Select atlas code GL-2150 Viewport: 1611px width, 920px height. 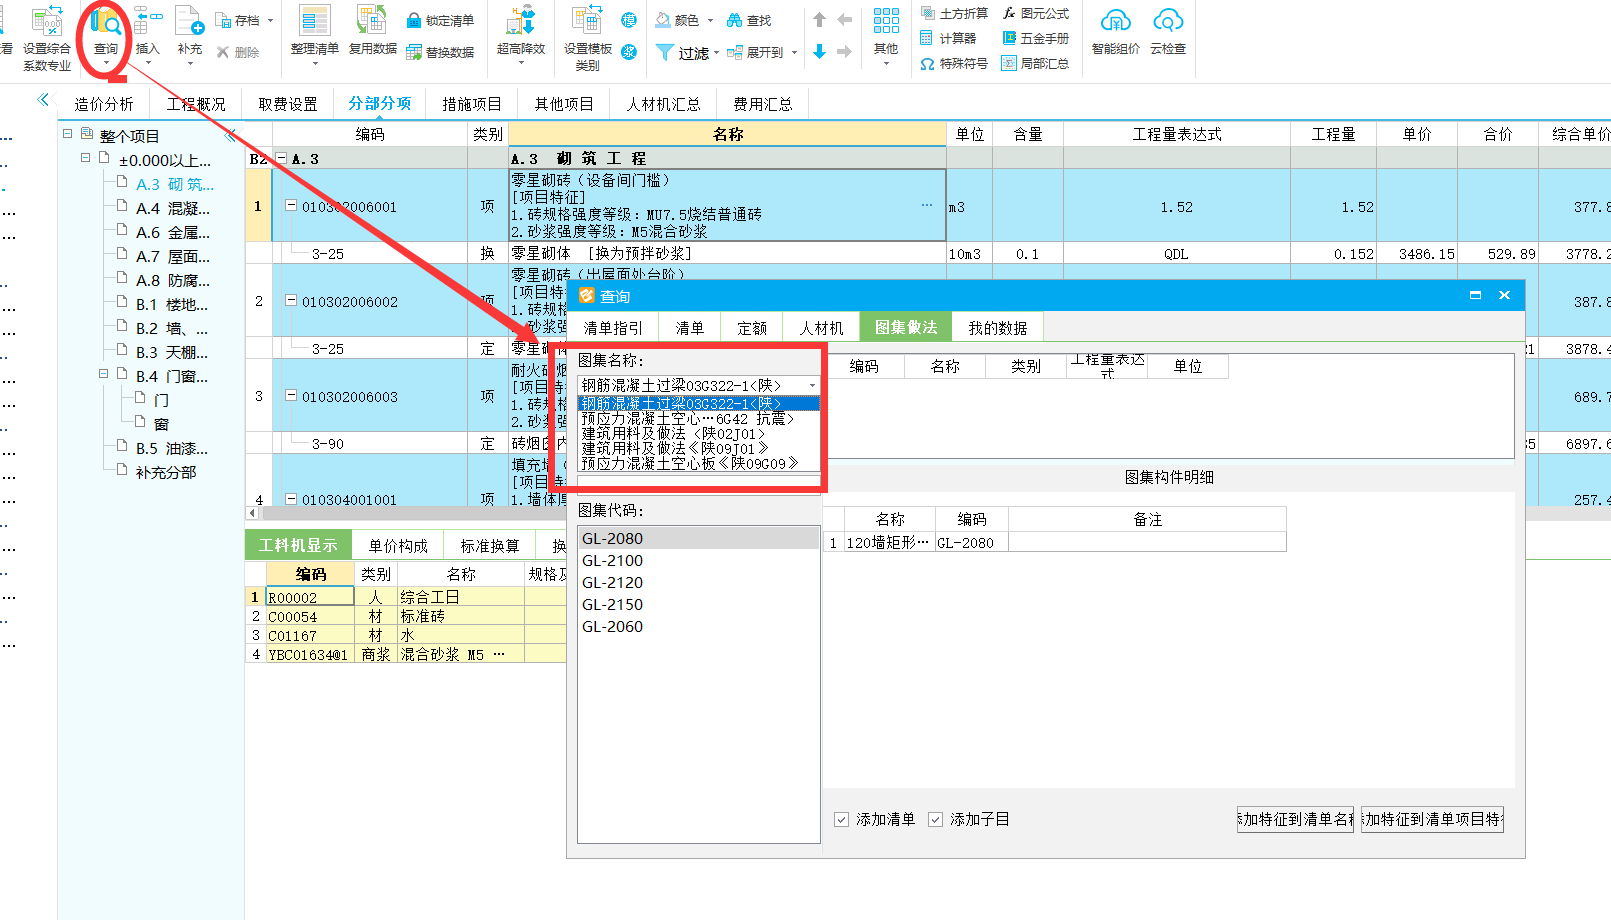(x=698, y=604)
